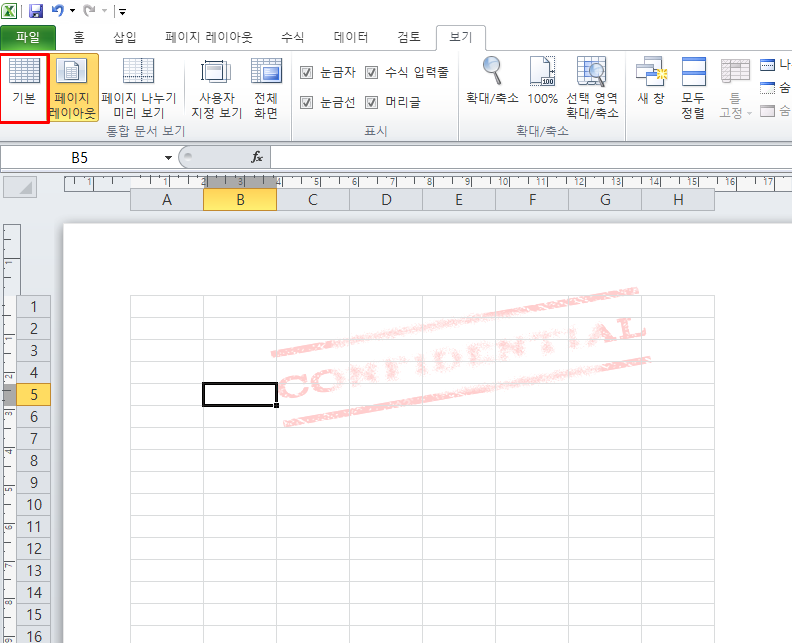Expand the Name Box dropdown arrow
The image size is (792, 643).
(x=168, y=158)
